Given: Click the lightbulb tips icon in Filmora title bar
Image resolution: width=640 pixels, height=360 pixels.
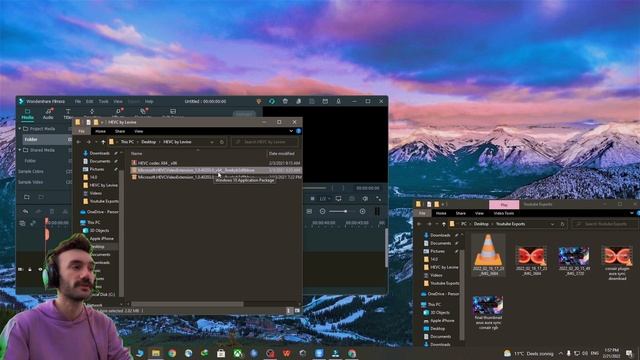Looking at the screenshot, I should [x=258, y=101].
